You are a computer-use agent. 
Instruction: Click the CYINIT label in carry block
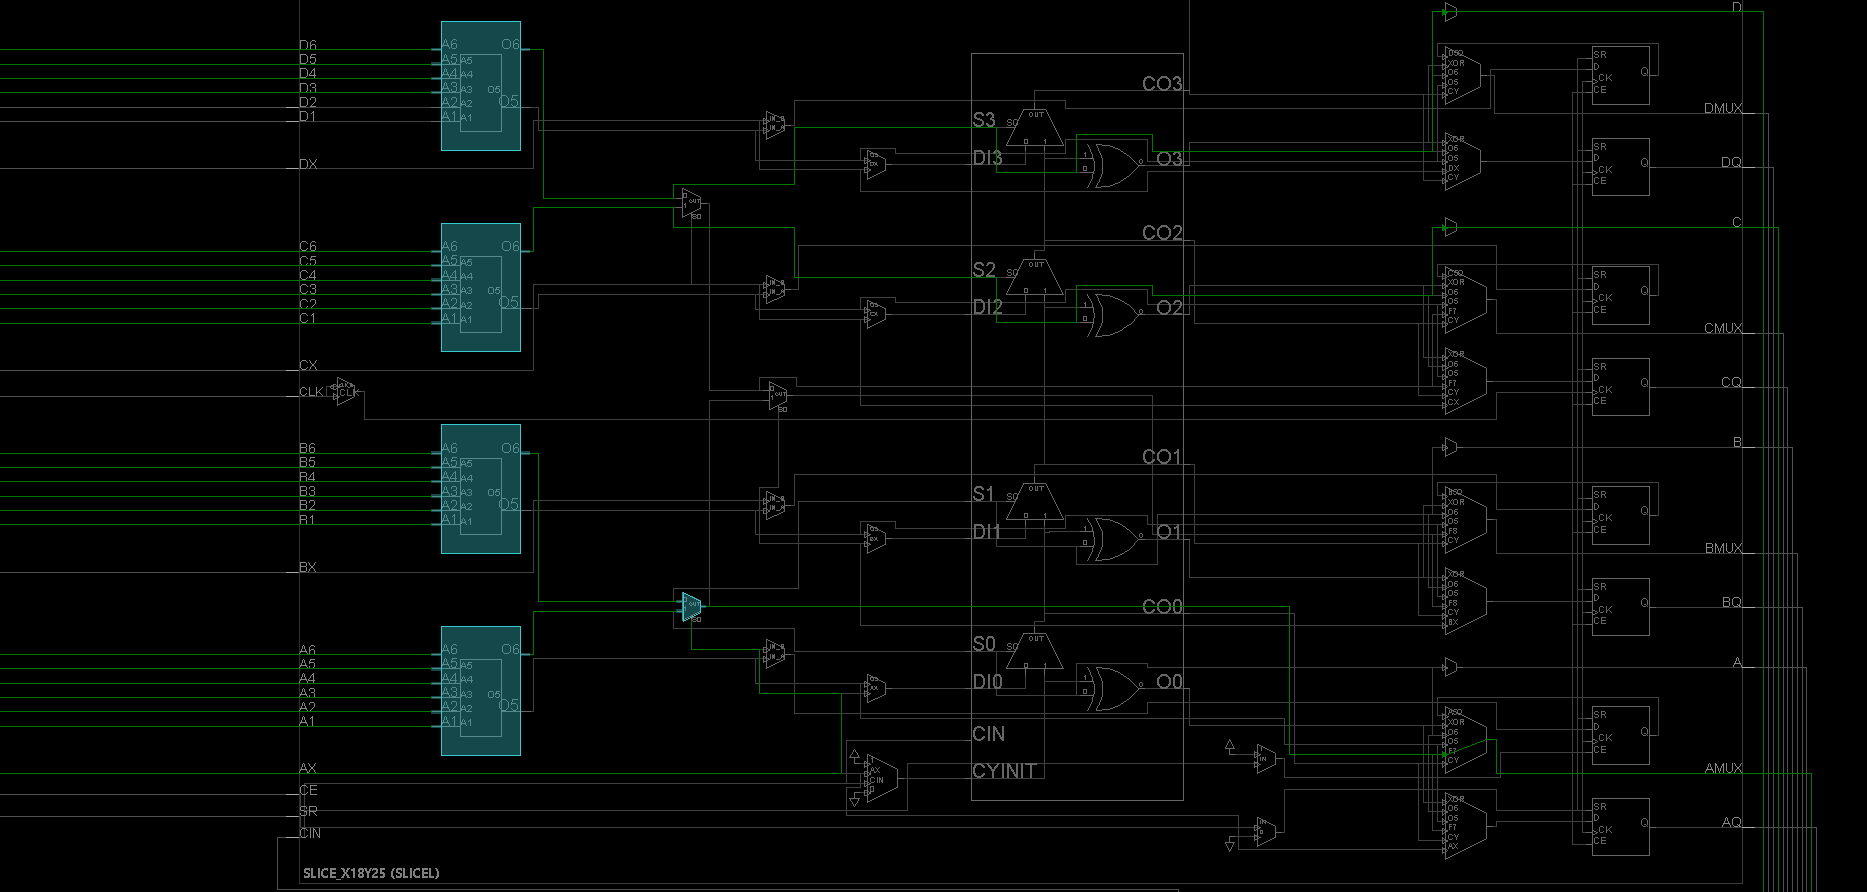click(x=1004, y=771)
